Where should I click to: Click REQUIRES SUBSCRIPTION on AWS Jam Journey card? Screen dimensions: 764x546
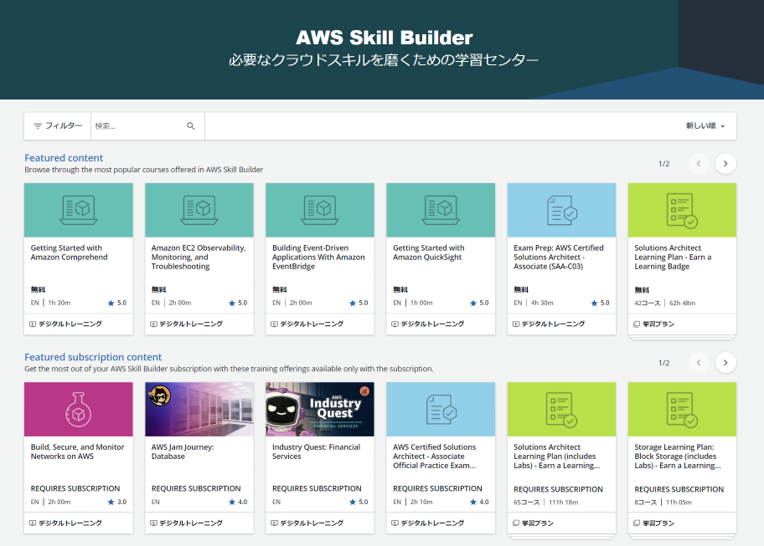point(196,489)
